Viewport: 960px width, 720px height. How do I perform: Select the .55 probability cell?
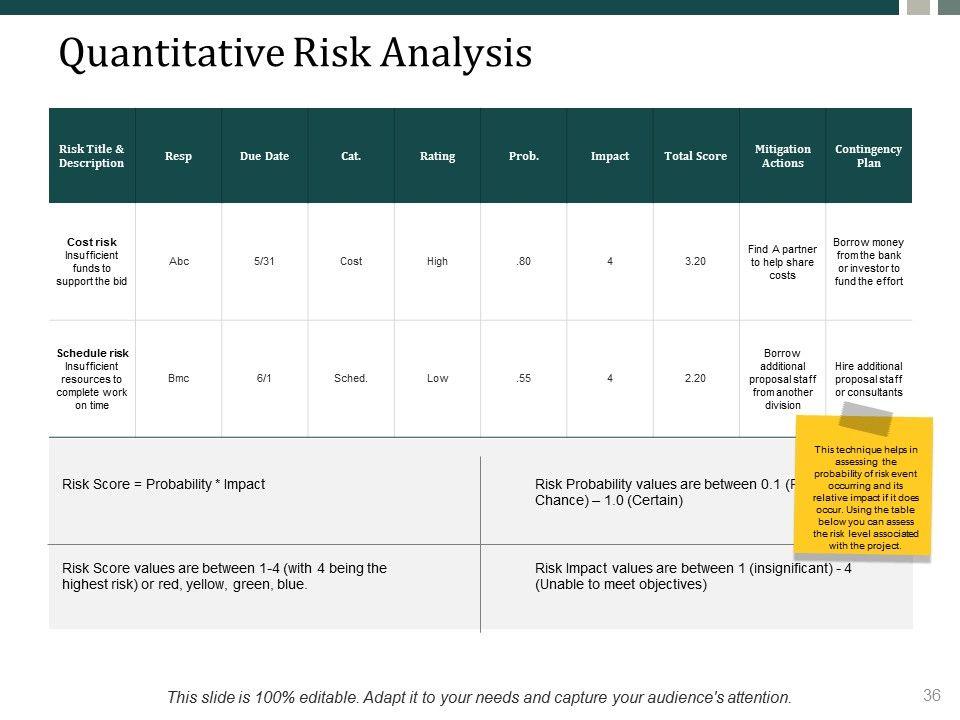[523, 379]
